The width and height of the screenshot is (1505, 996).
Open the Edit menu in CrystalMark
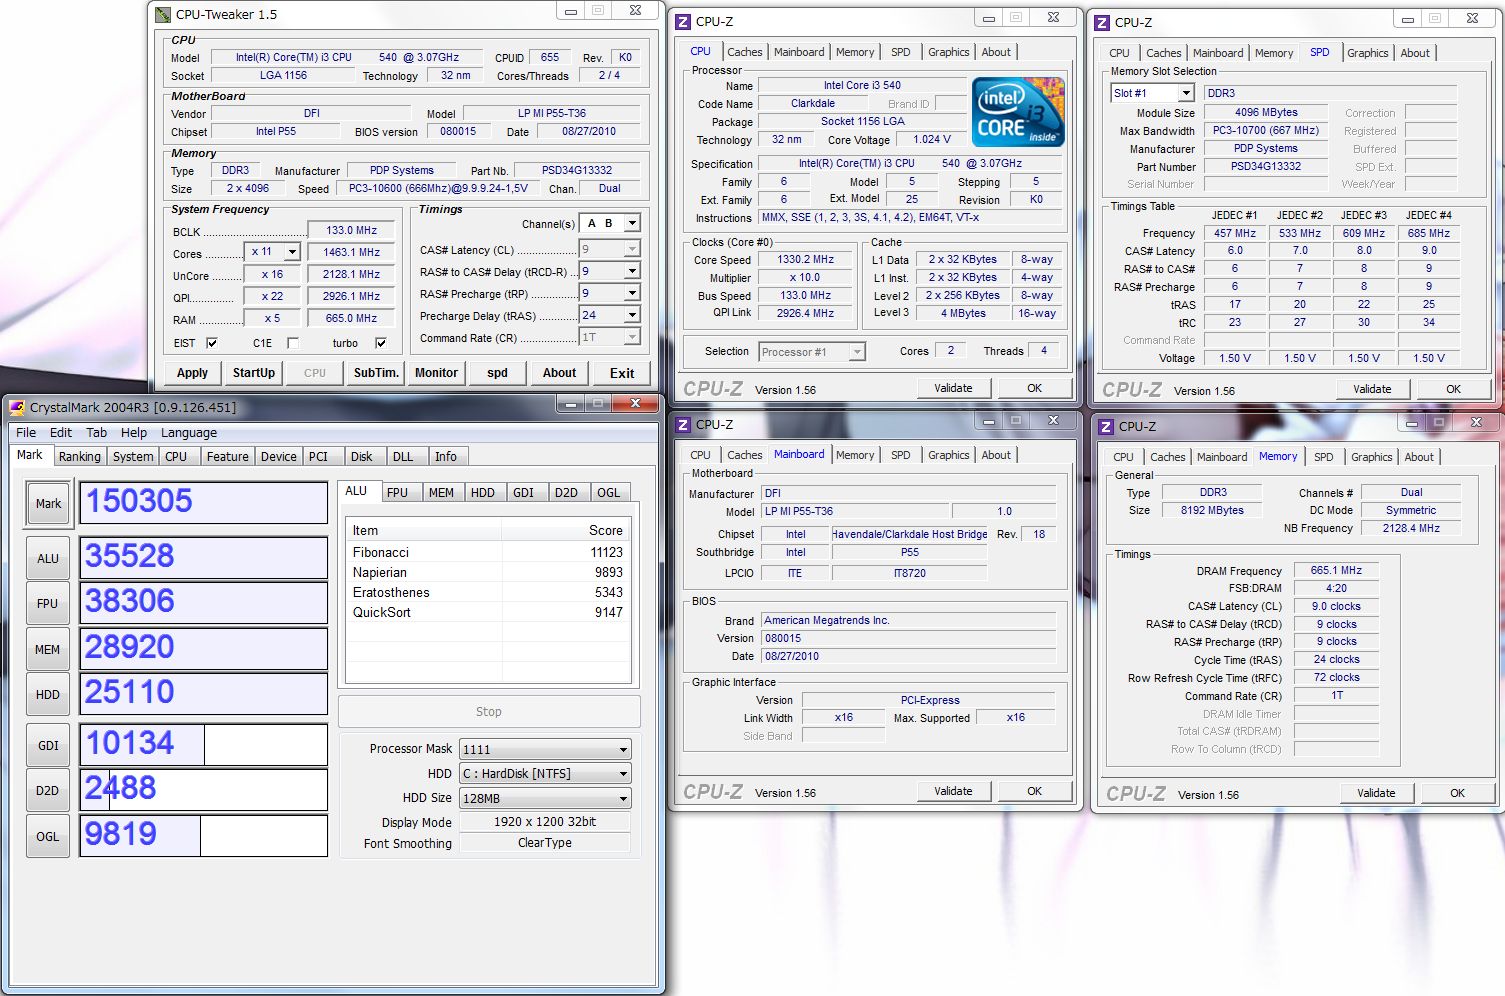[61, 433]
